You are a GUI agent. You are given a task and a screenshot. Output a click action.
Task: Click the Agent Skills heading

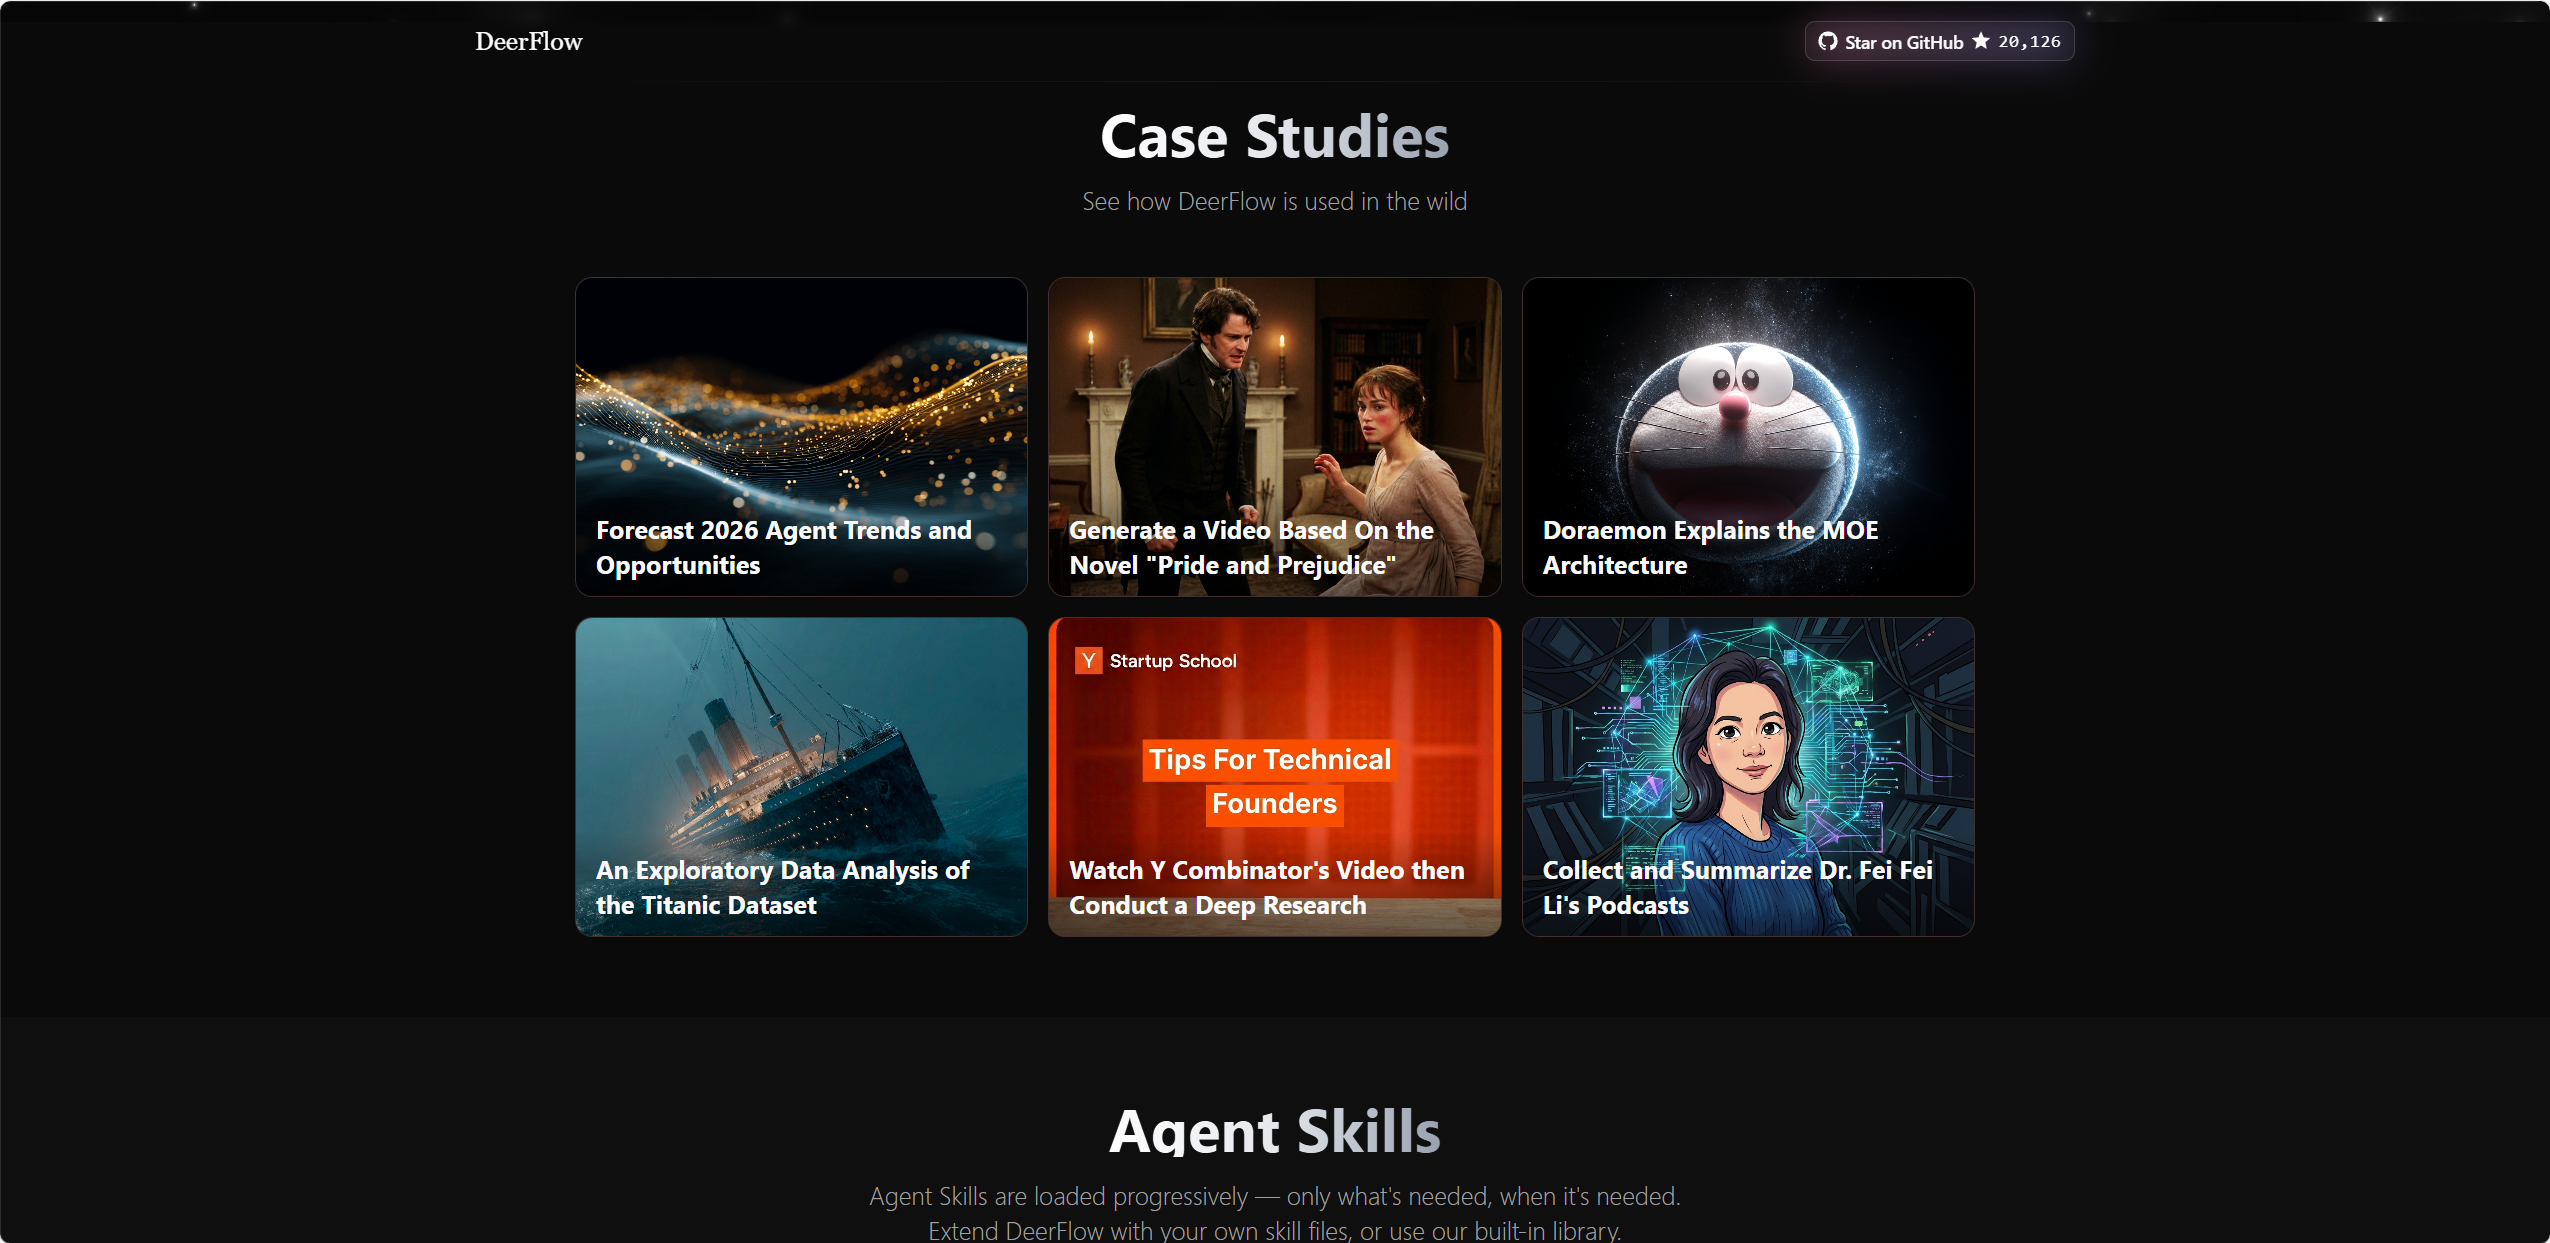(1274, 1131)
